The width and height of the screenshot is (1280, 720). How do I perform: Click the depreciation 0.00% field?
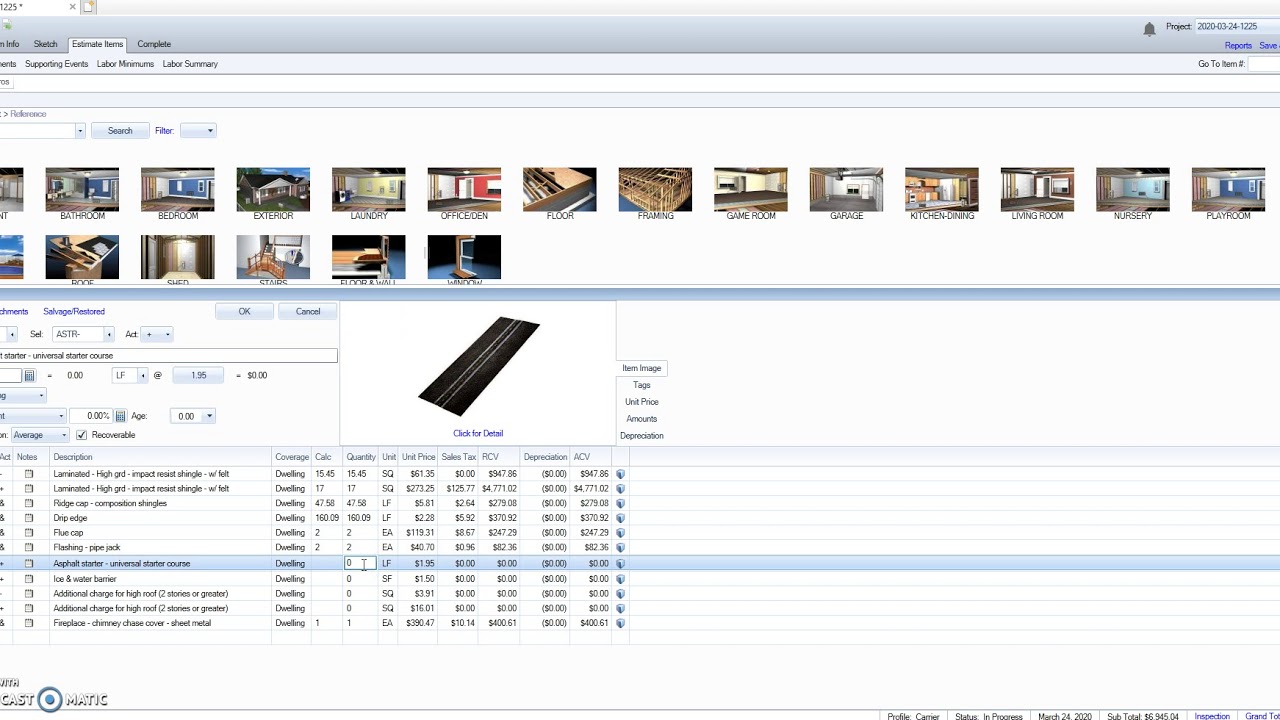click(x=91, y=416)
